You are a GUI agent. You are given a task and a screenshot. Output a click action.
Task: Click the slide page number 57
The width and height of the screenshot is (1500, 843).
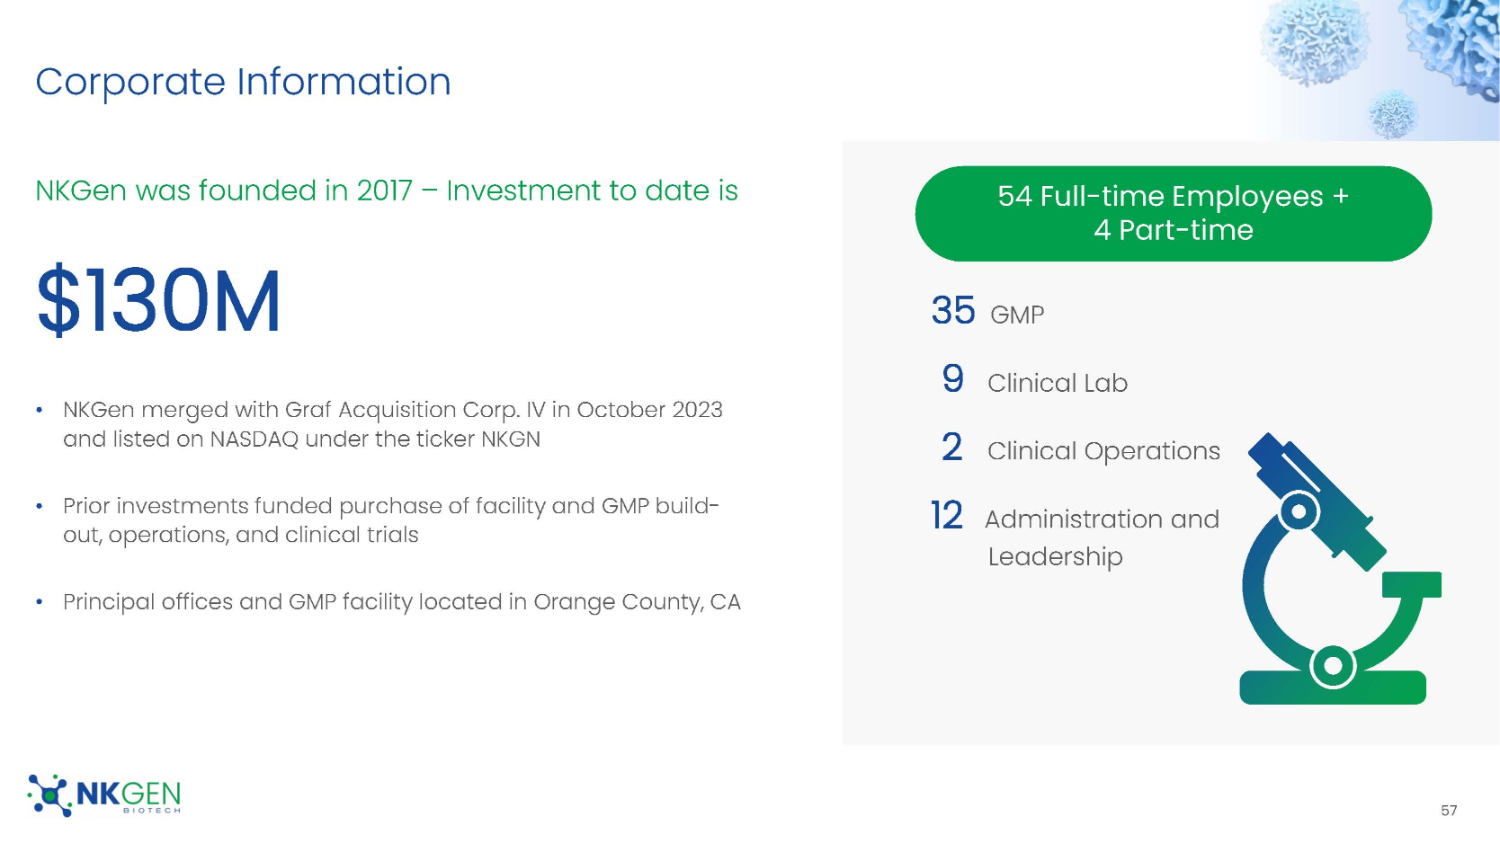pos(1449,810)
